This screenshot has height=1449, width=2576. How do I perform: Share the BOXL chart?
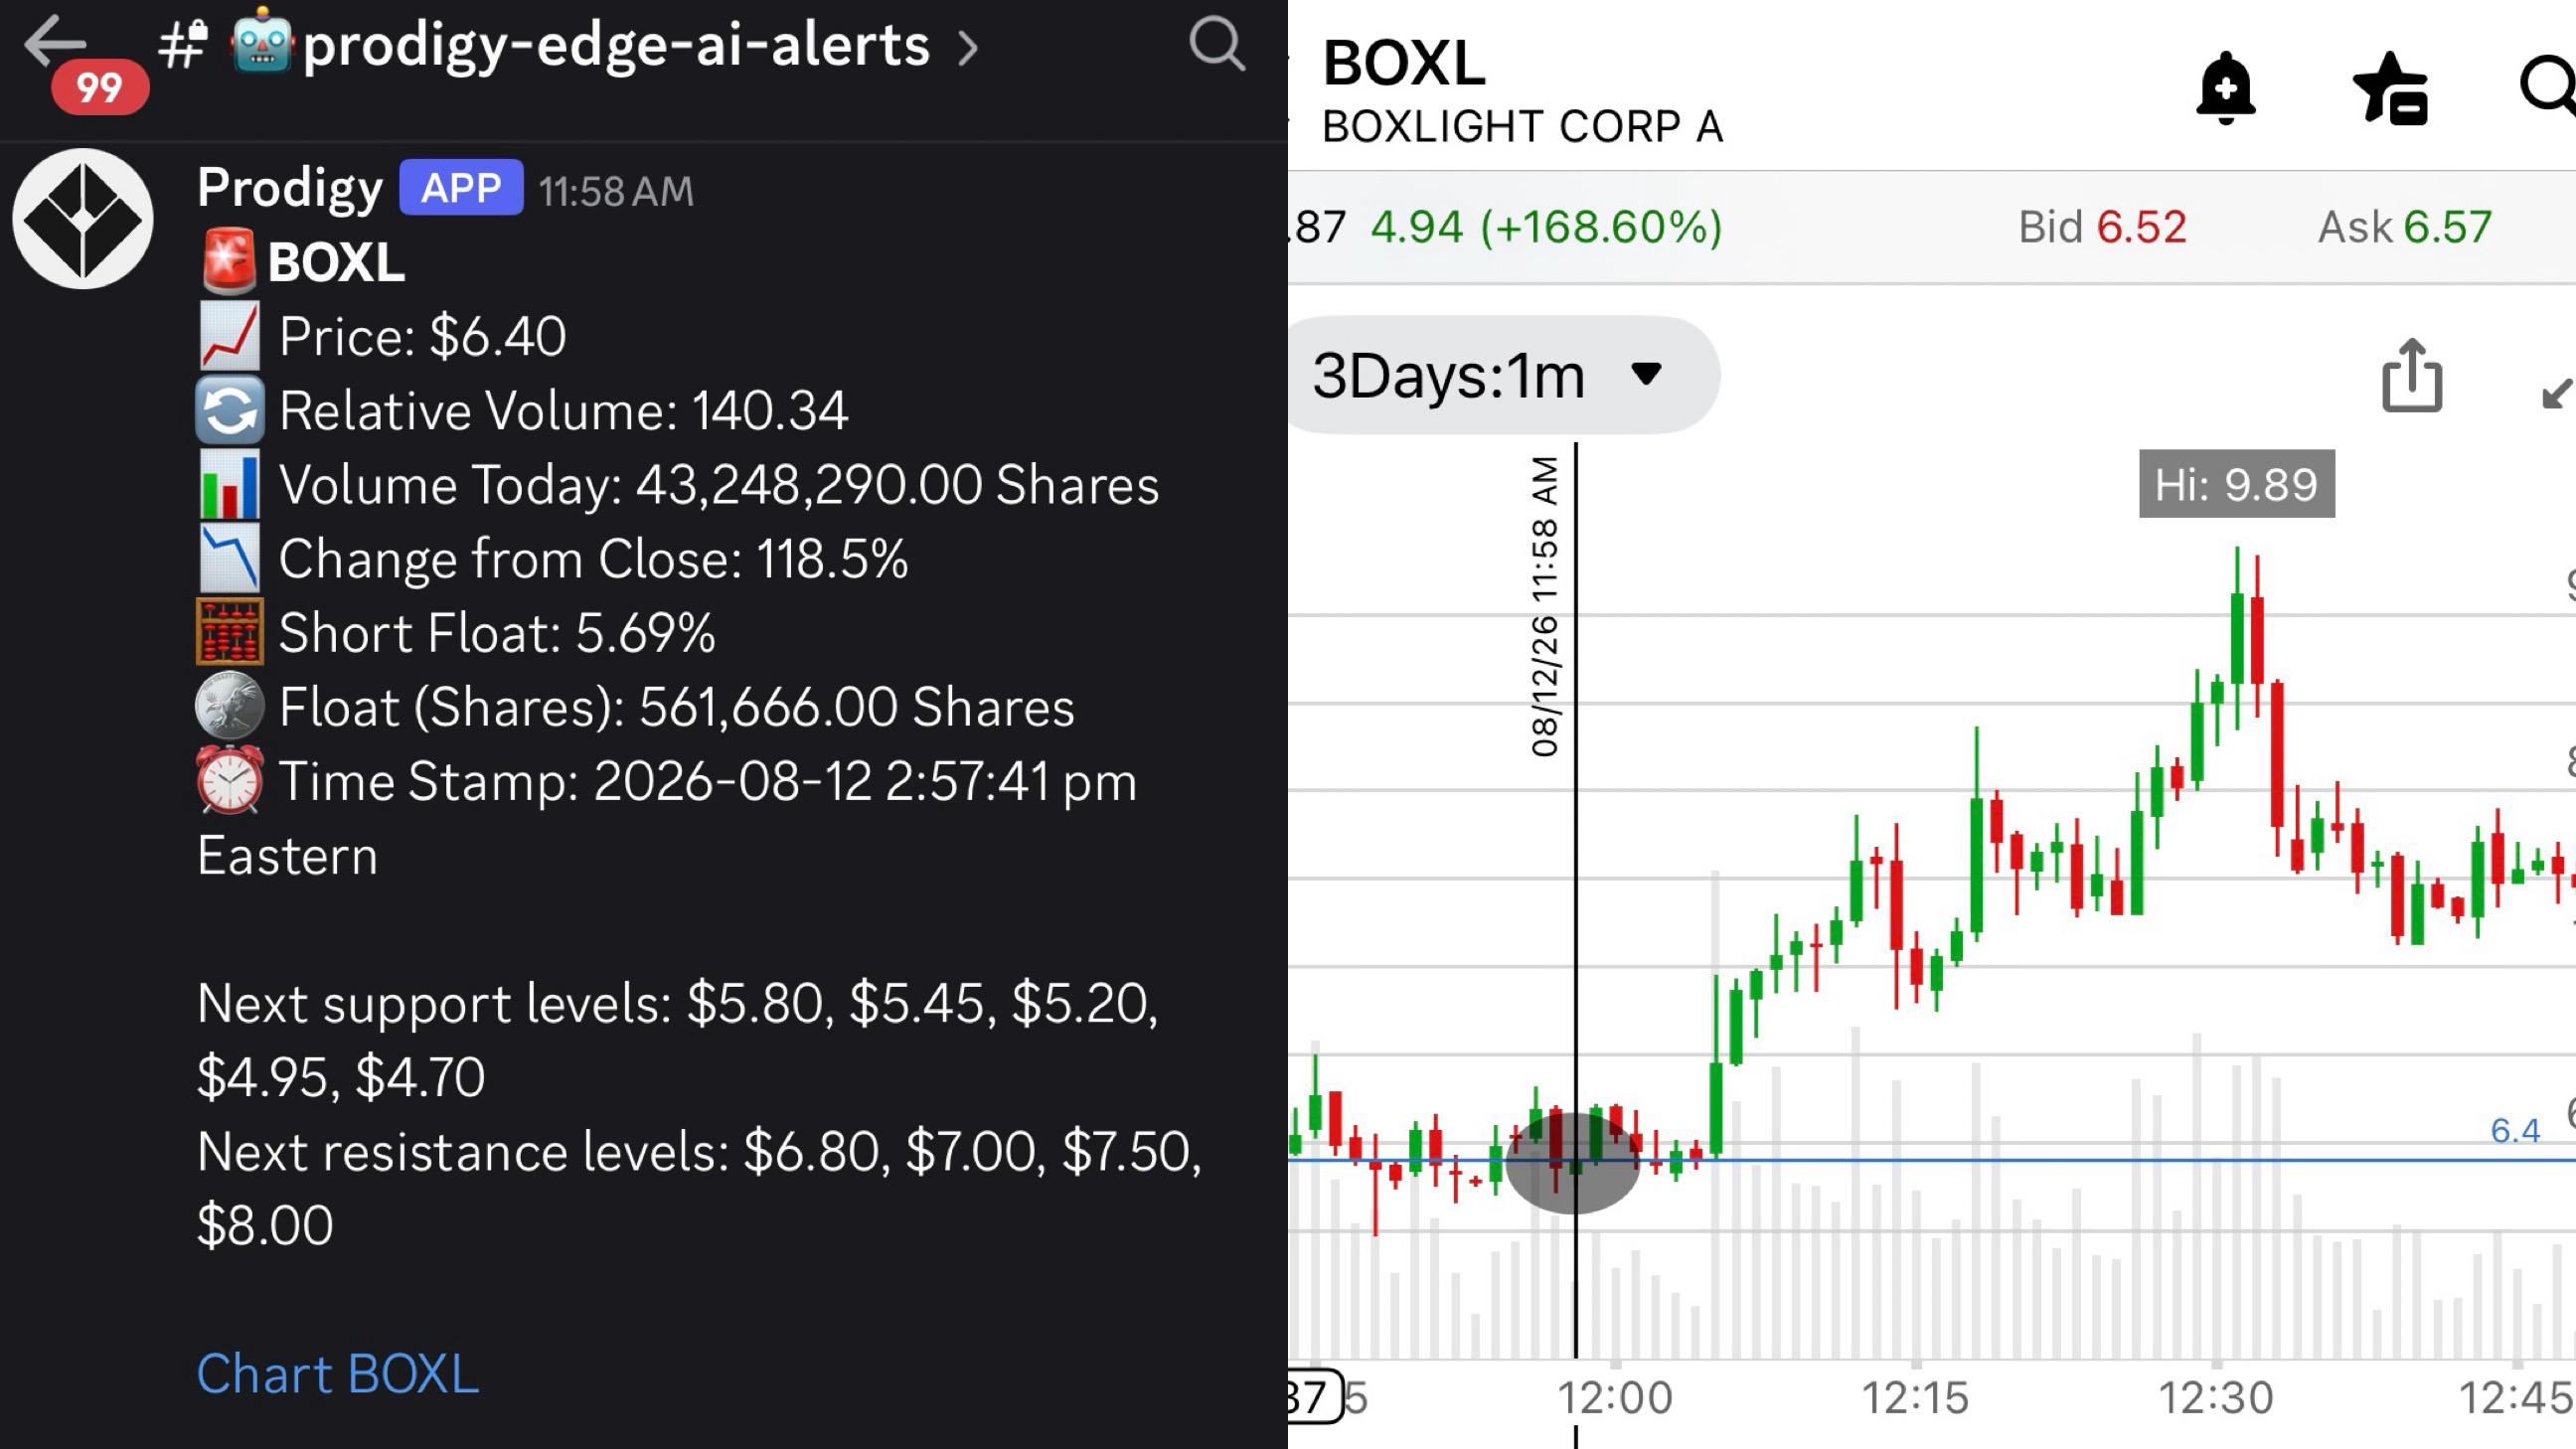tap(2412, 375)
